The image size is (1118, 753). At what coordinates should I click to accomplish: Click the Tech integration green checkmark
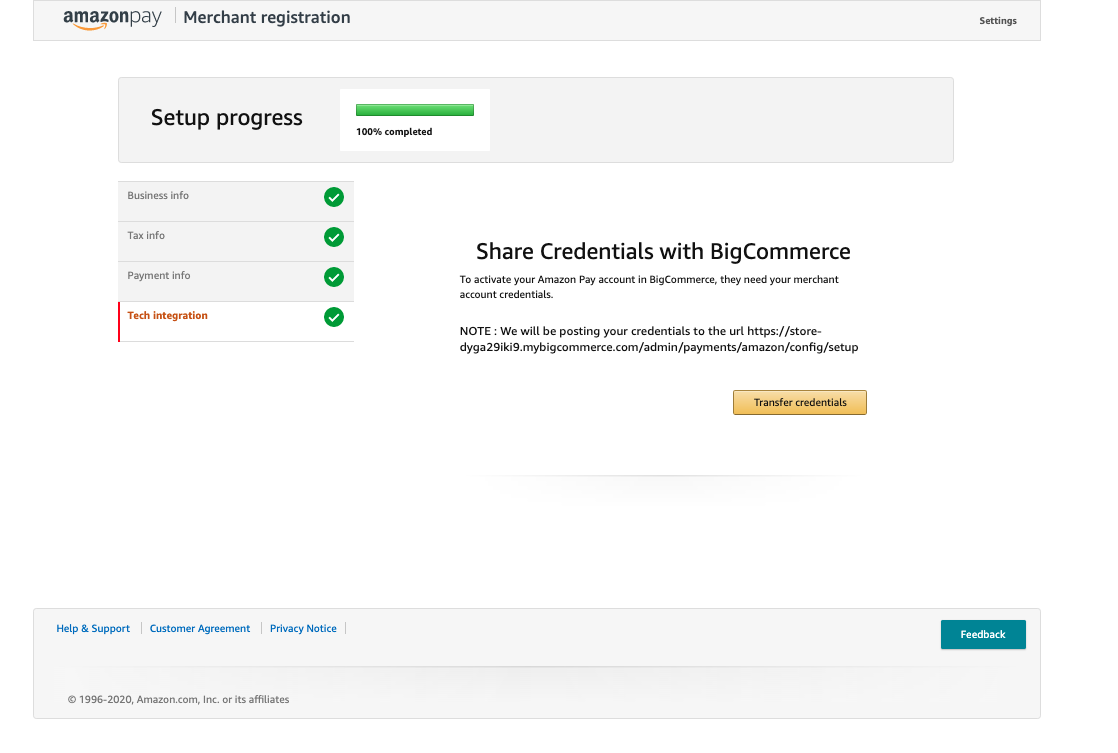pos(334,317)
